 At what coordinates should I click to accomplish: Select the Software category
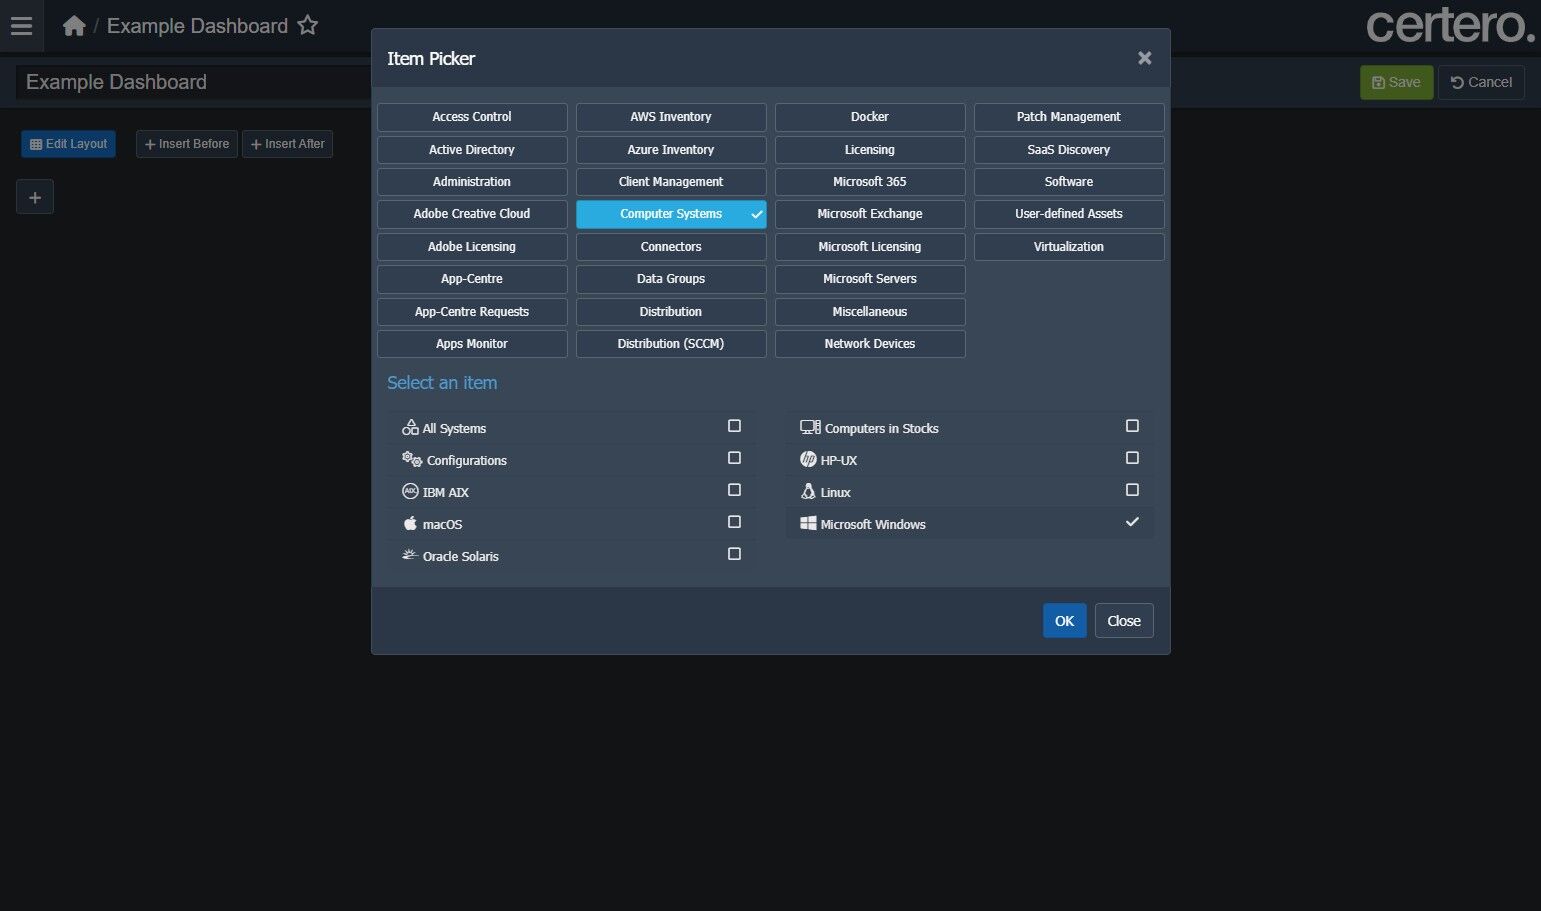(x=1069, y=182)
